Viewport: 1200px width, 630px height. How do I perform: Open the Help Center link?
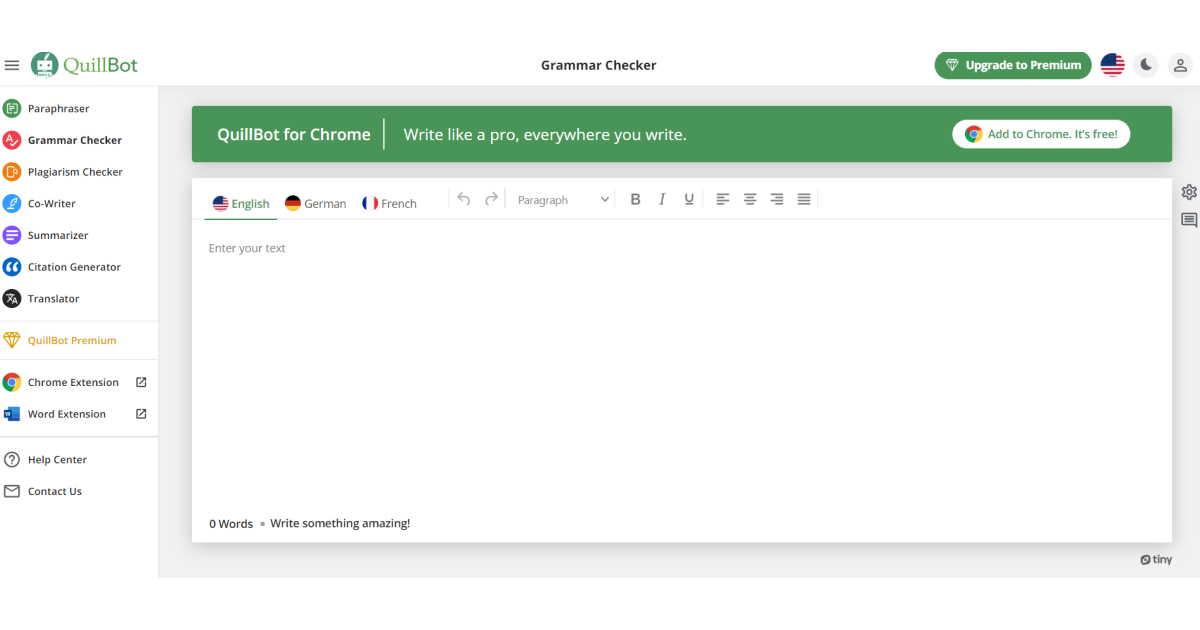tap(57, 460)
